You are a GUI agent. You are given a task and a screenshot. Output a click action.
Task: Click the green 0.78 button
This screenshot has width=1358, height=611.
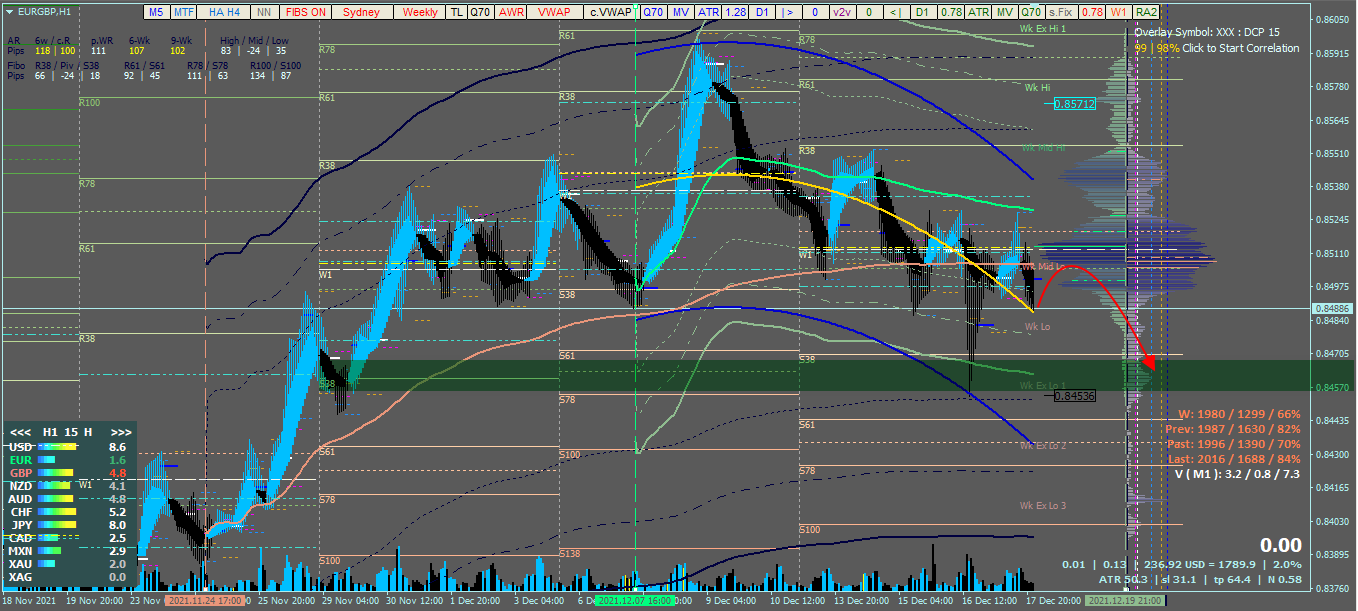click(x=951, y=12)
